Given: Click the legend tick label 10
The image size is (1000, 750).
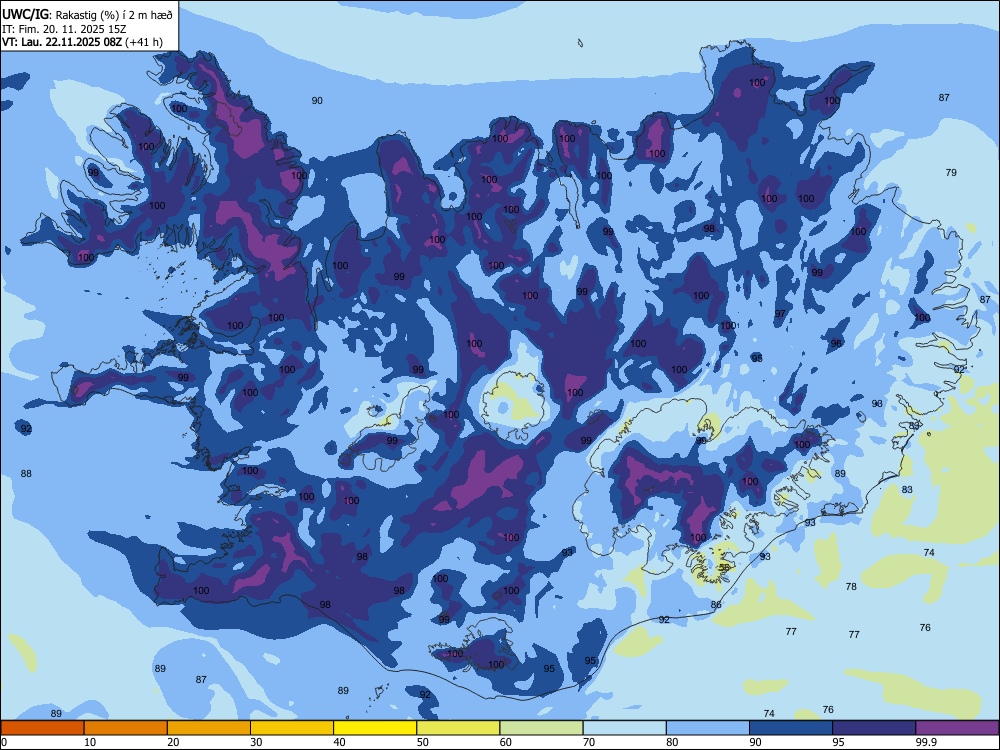Looking at the screenshot, I should point(91,742).
